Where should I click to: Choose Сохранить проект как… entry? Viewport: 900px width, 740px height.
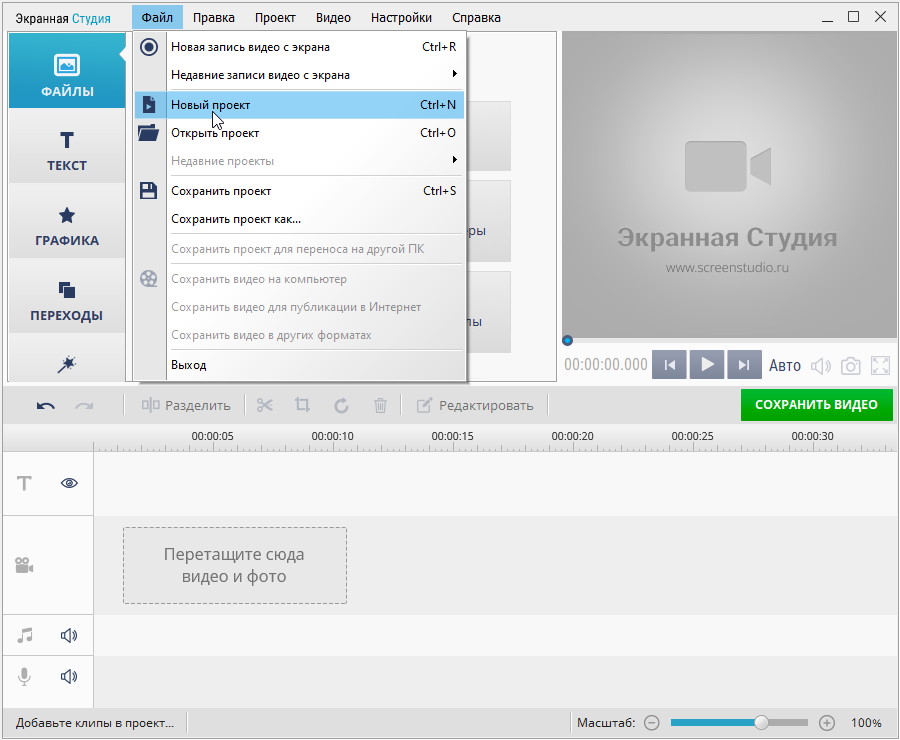(x=299, y=219)
